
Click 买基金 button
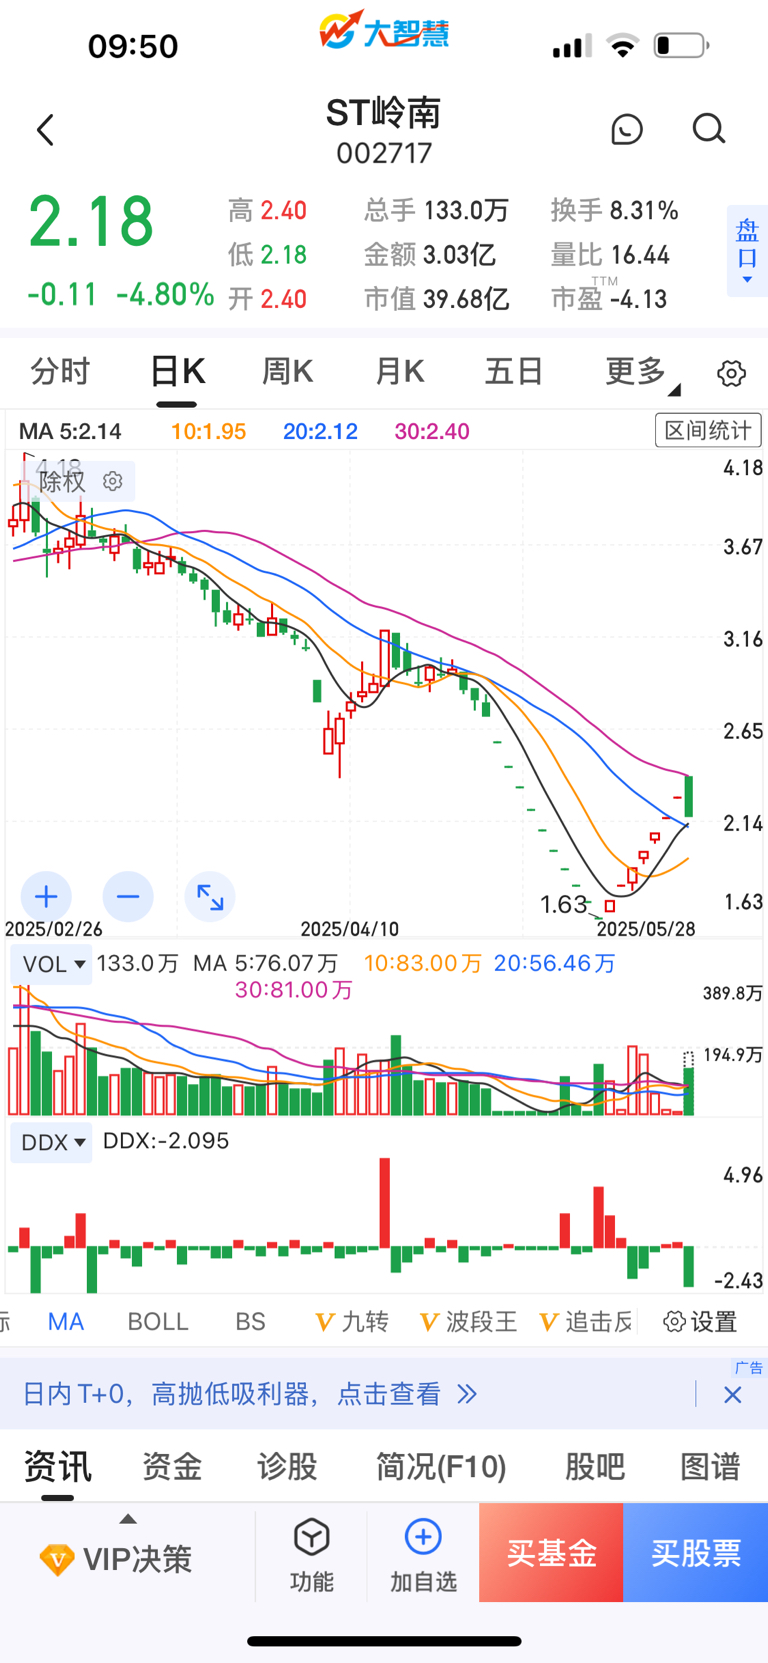point(551,1553)
